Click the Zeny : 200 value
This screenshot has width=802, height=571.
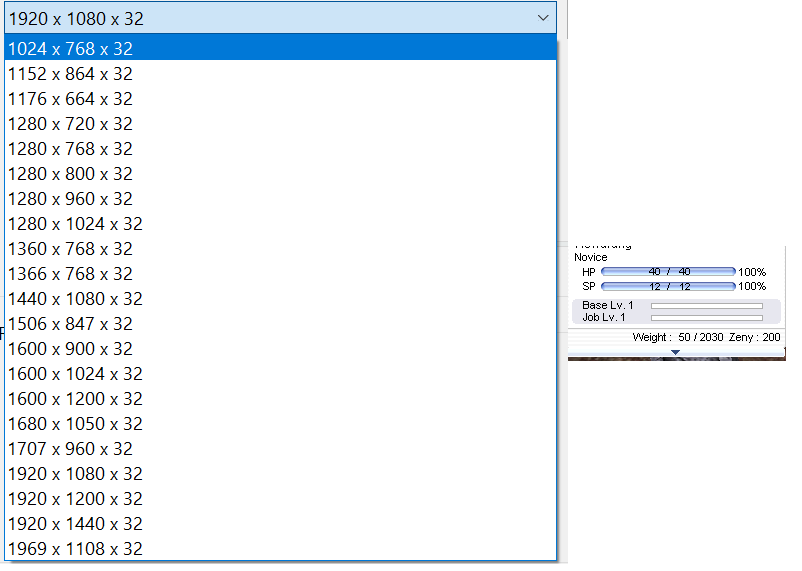[x=754, y=337]
